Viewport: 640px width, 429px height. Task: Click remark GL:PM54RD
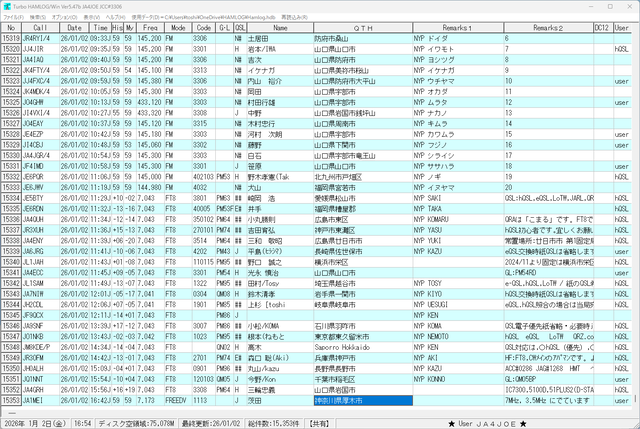coord(521,273)
